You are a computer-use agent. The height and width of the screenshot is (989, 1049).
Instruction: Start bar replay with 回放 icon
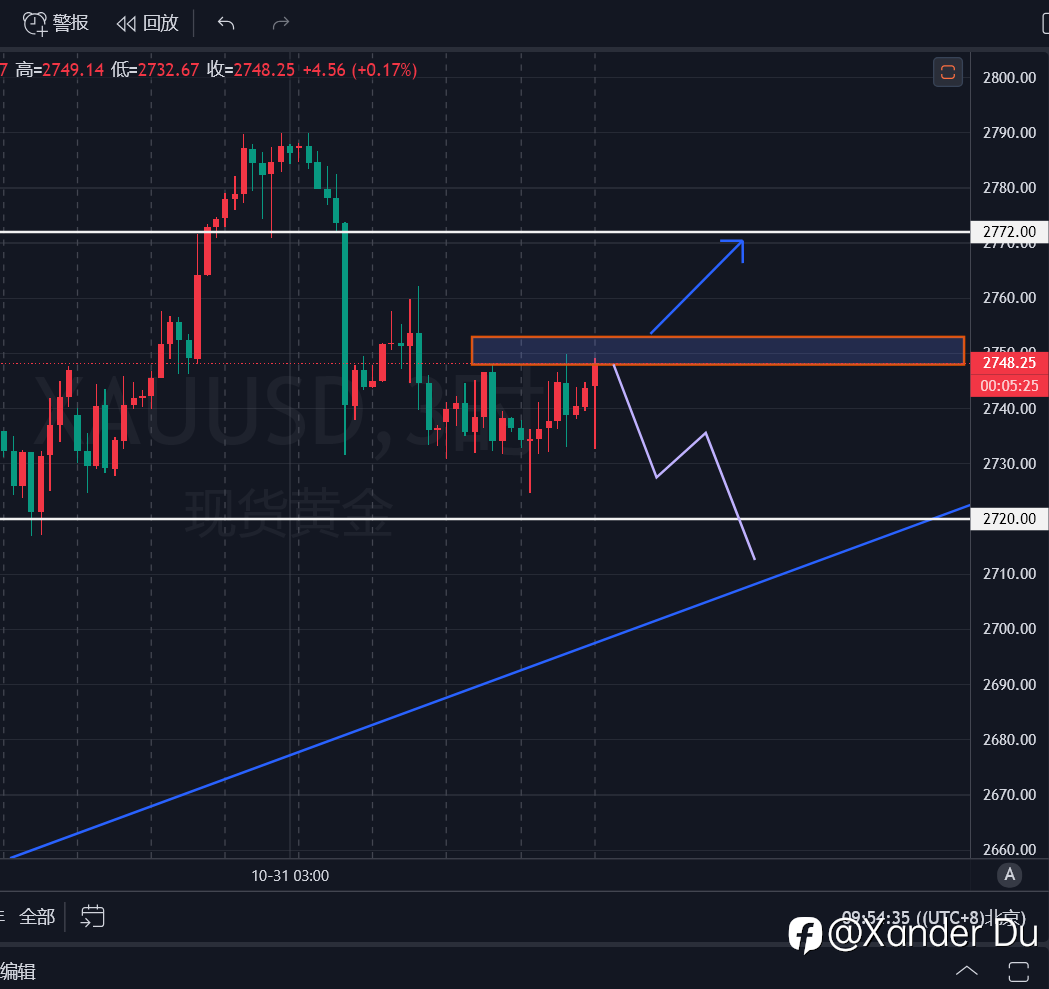click(x=147, y=23)
